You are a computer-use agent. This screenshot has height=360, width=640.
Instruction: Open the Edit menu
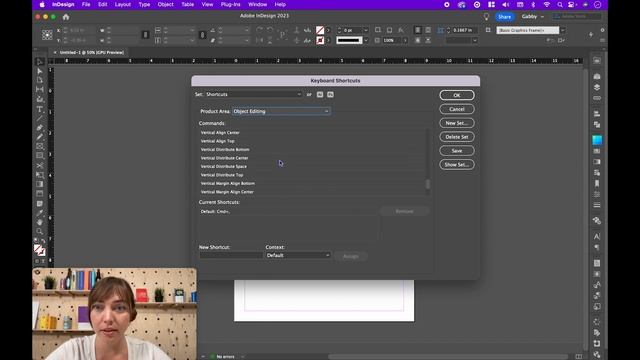click(x=102, y=4)
